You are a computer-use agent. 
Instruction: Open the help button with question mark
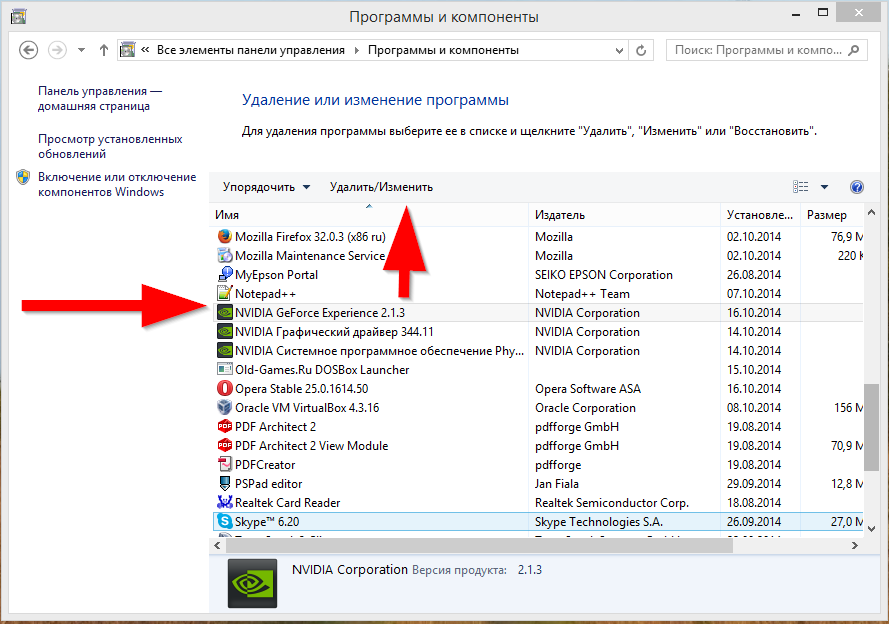pos(857,187)
